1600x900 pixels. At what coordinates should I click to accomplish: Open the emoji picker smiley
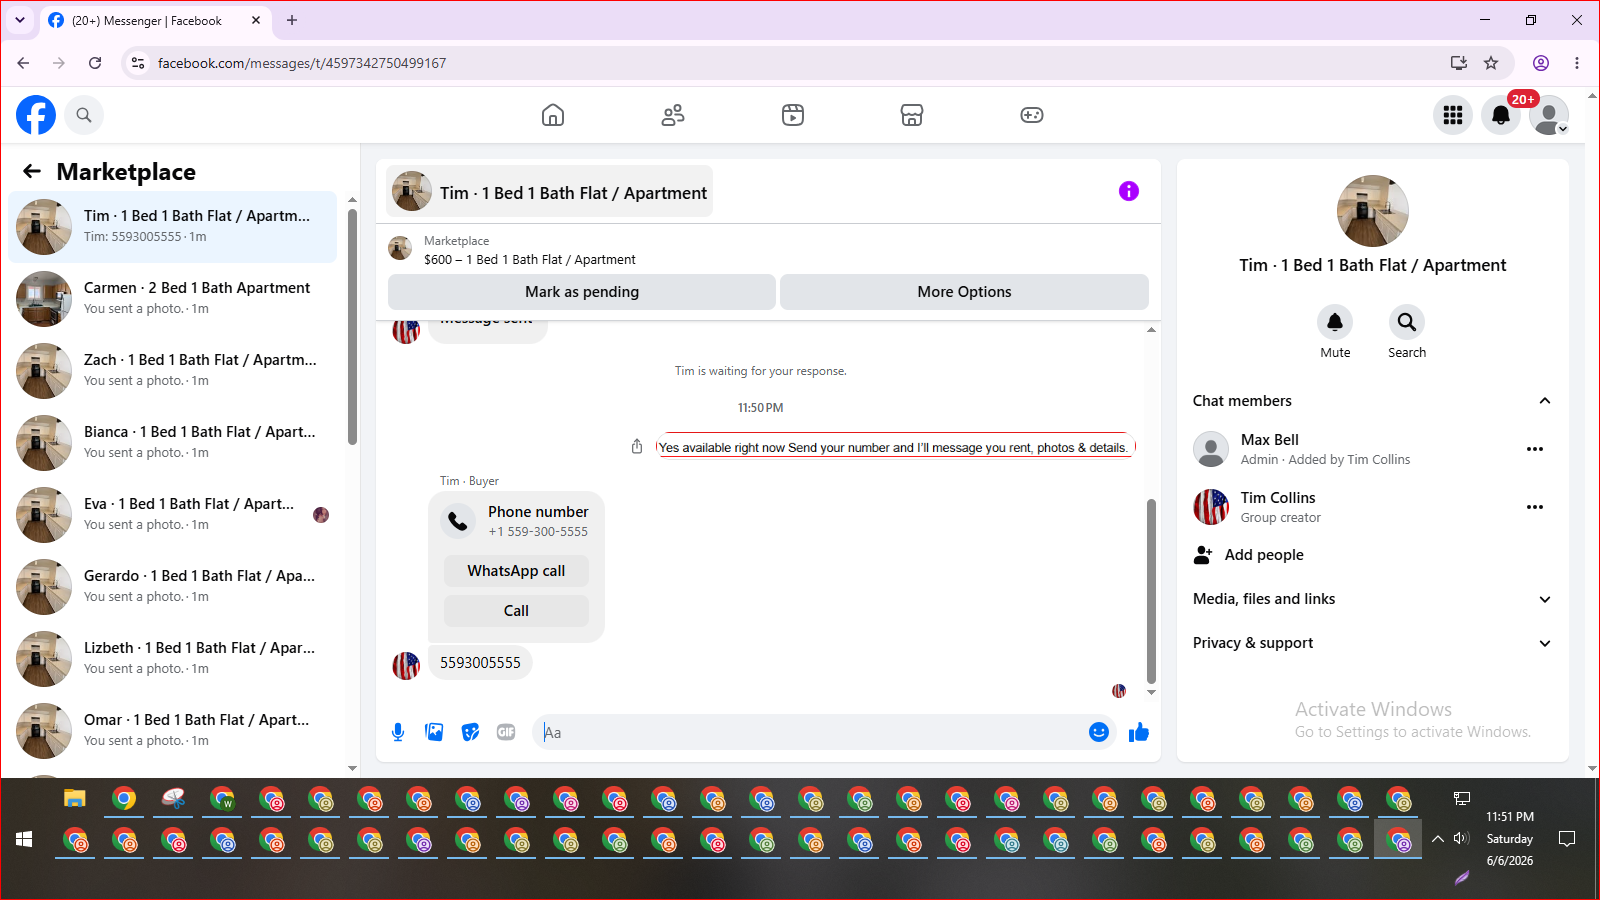pyautogui.click(x=1099, y=732)
